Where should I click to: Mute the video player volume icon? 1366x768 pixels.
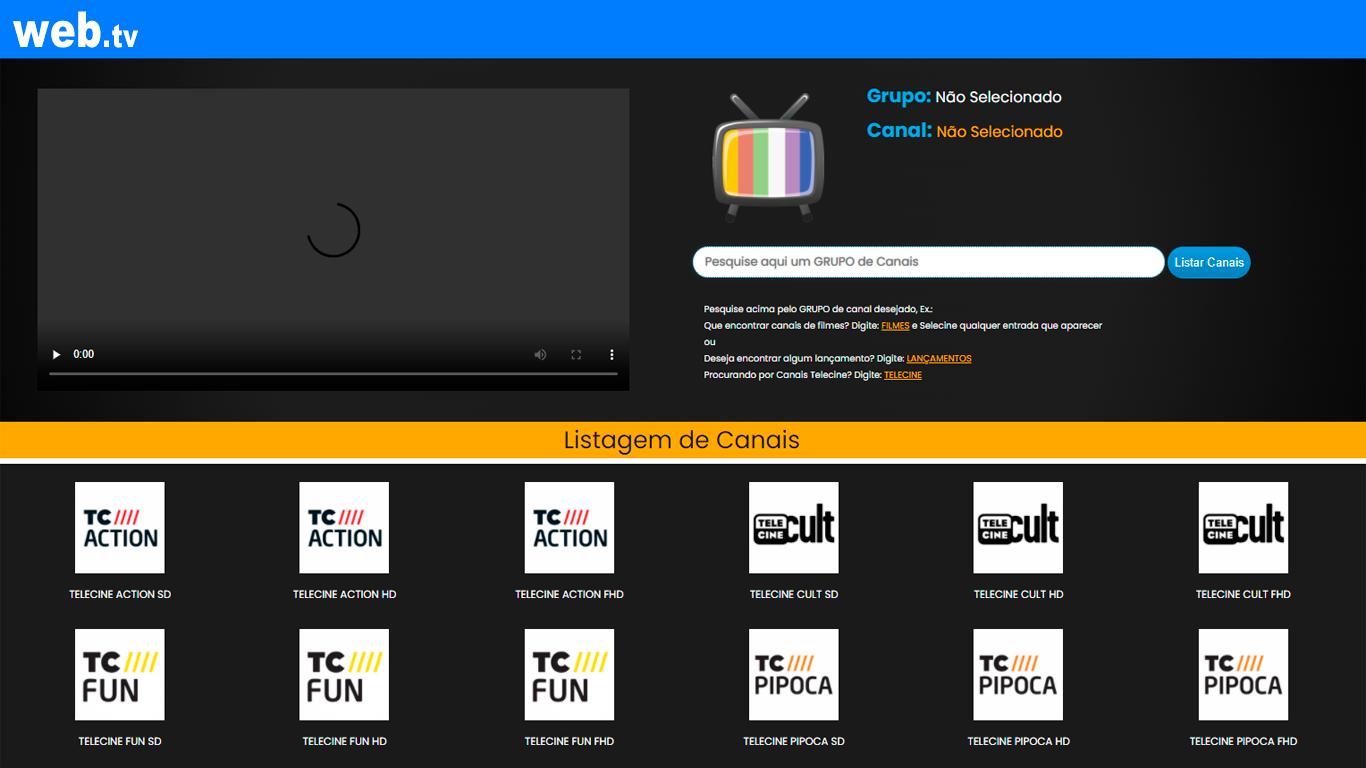tap(540, 354)
